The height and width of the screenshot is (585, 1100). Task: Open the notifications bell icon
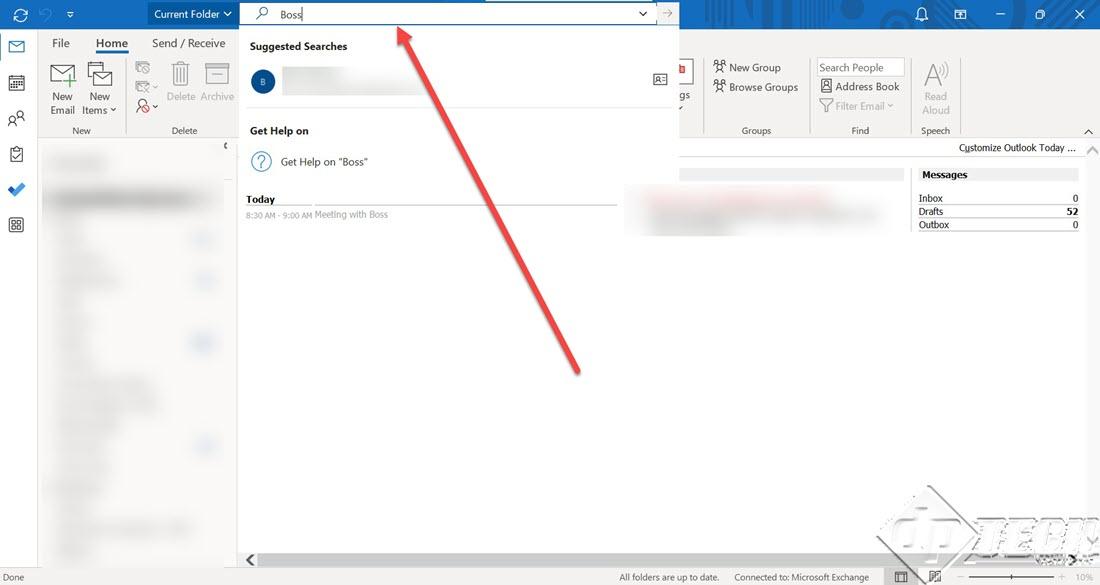click(922, 14)
